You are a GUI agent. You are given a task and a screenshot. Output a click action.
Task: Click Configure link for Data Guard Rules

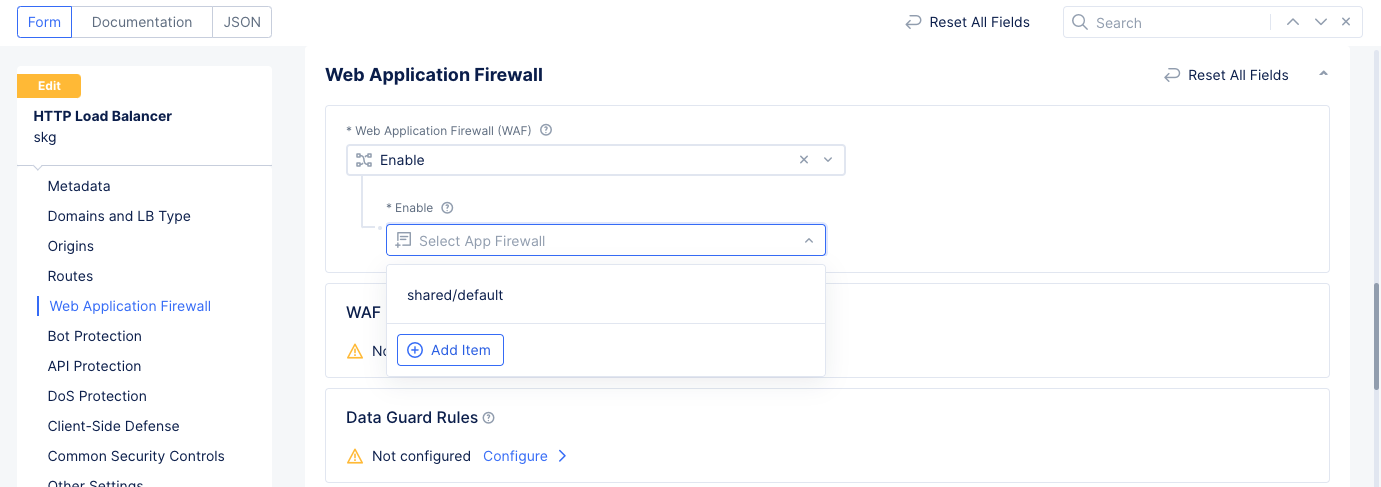pyautogui.click(x=515, y=456)
